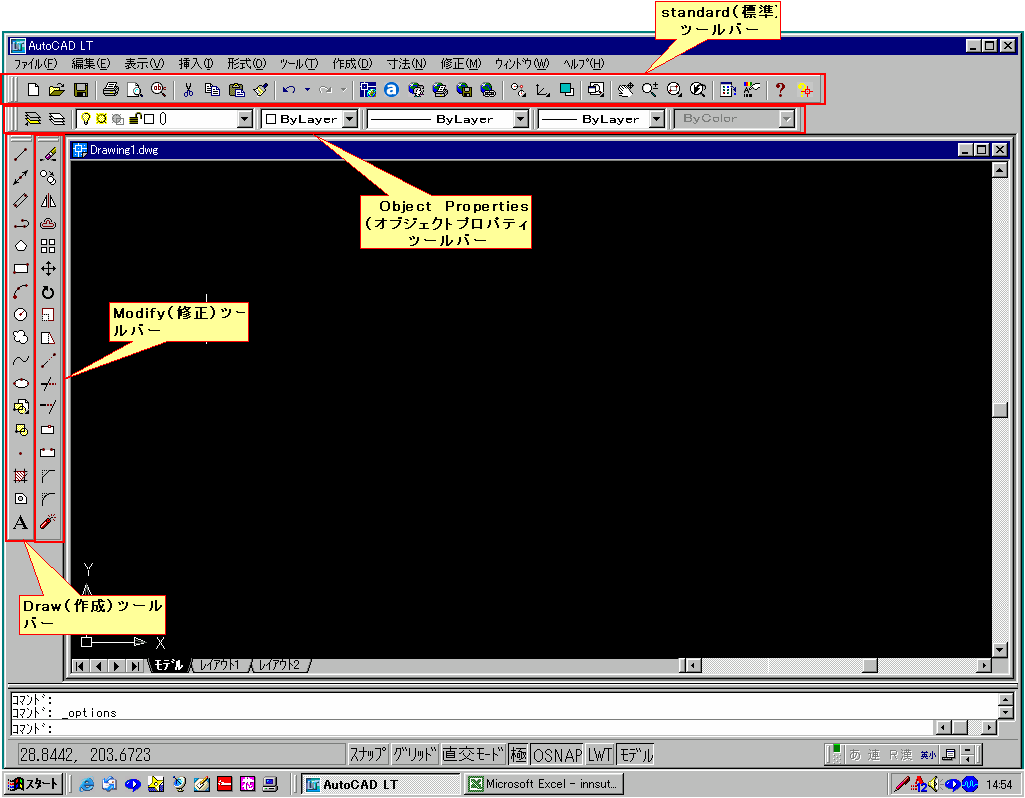
Task: Click the color swatch beside ByLayer
Action: click(271, 119)
